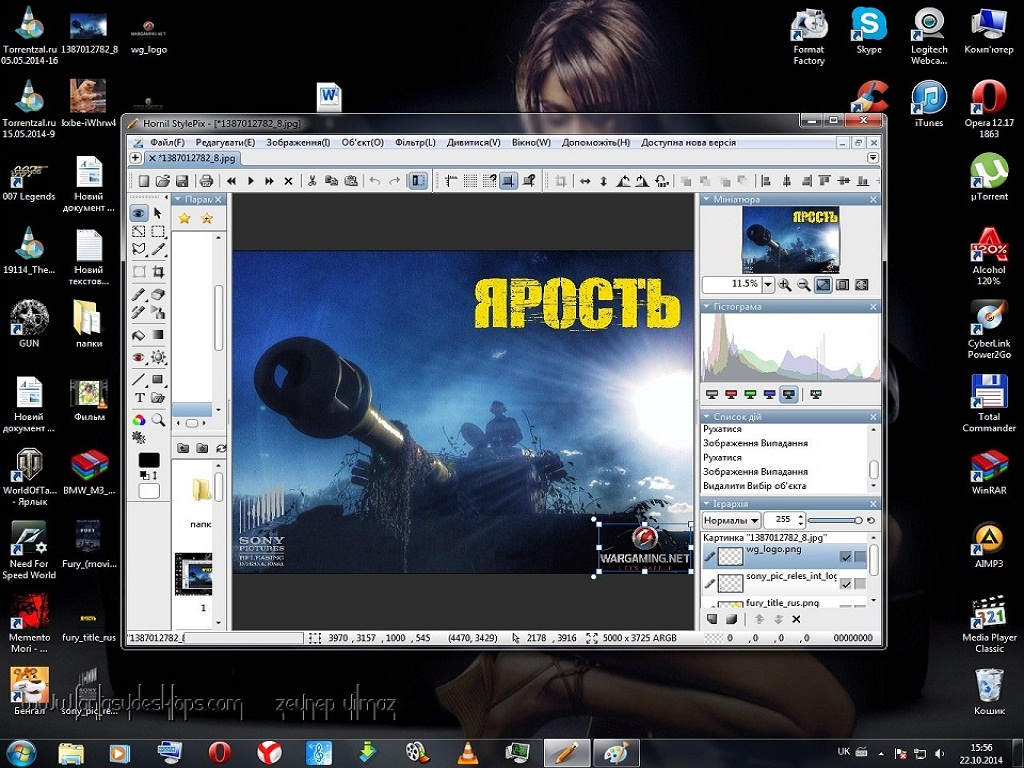
Task: Click the refresh icon in file browser panel
Action: point(221,448)
